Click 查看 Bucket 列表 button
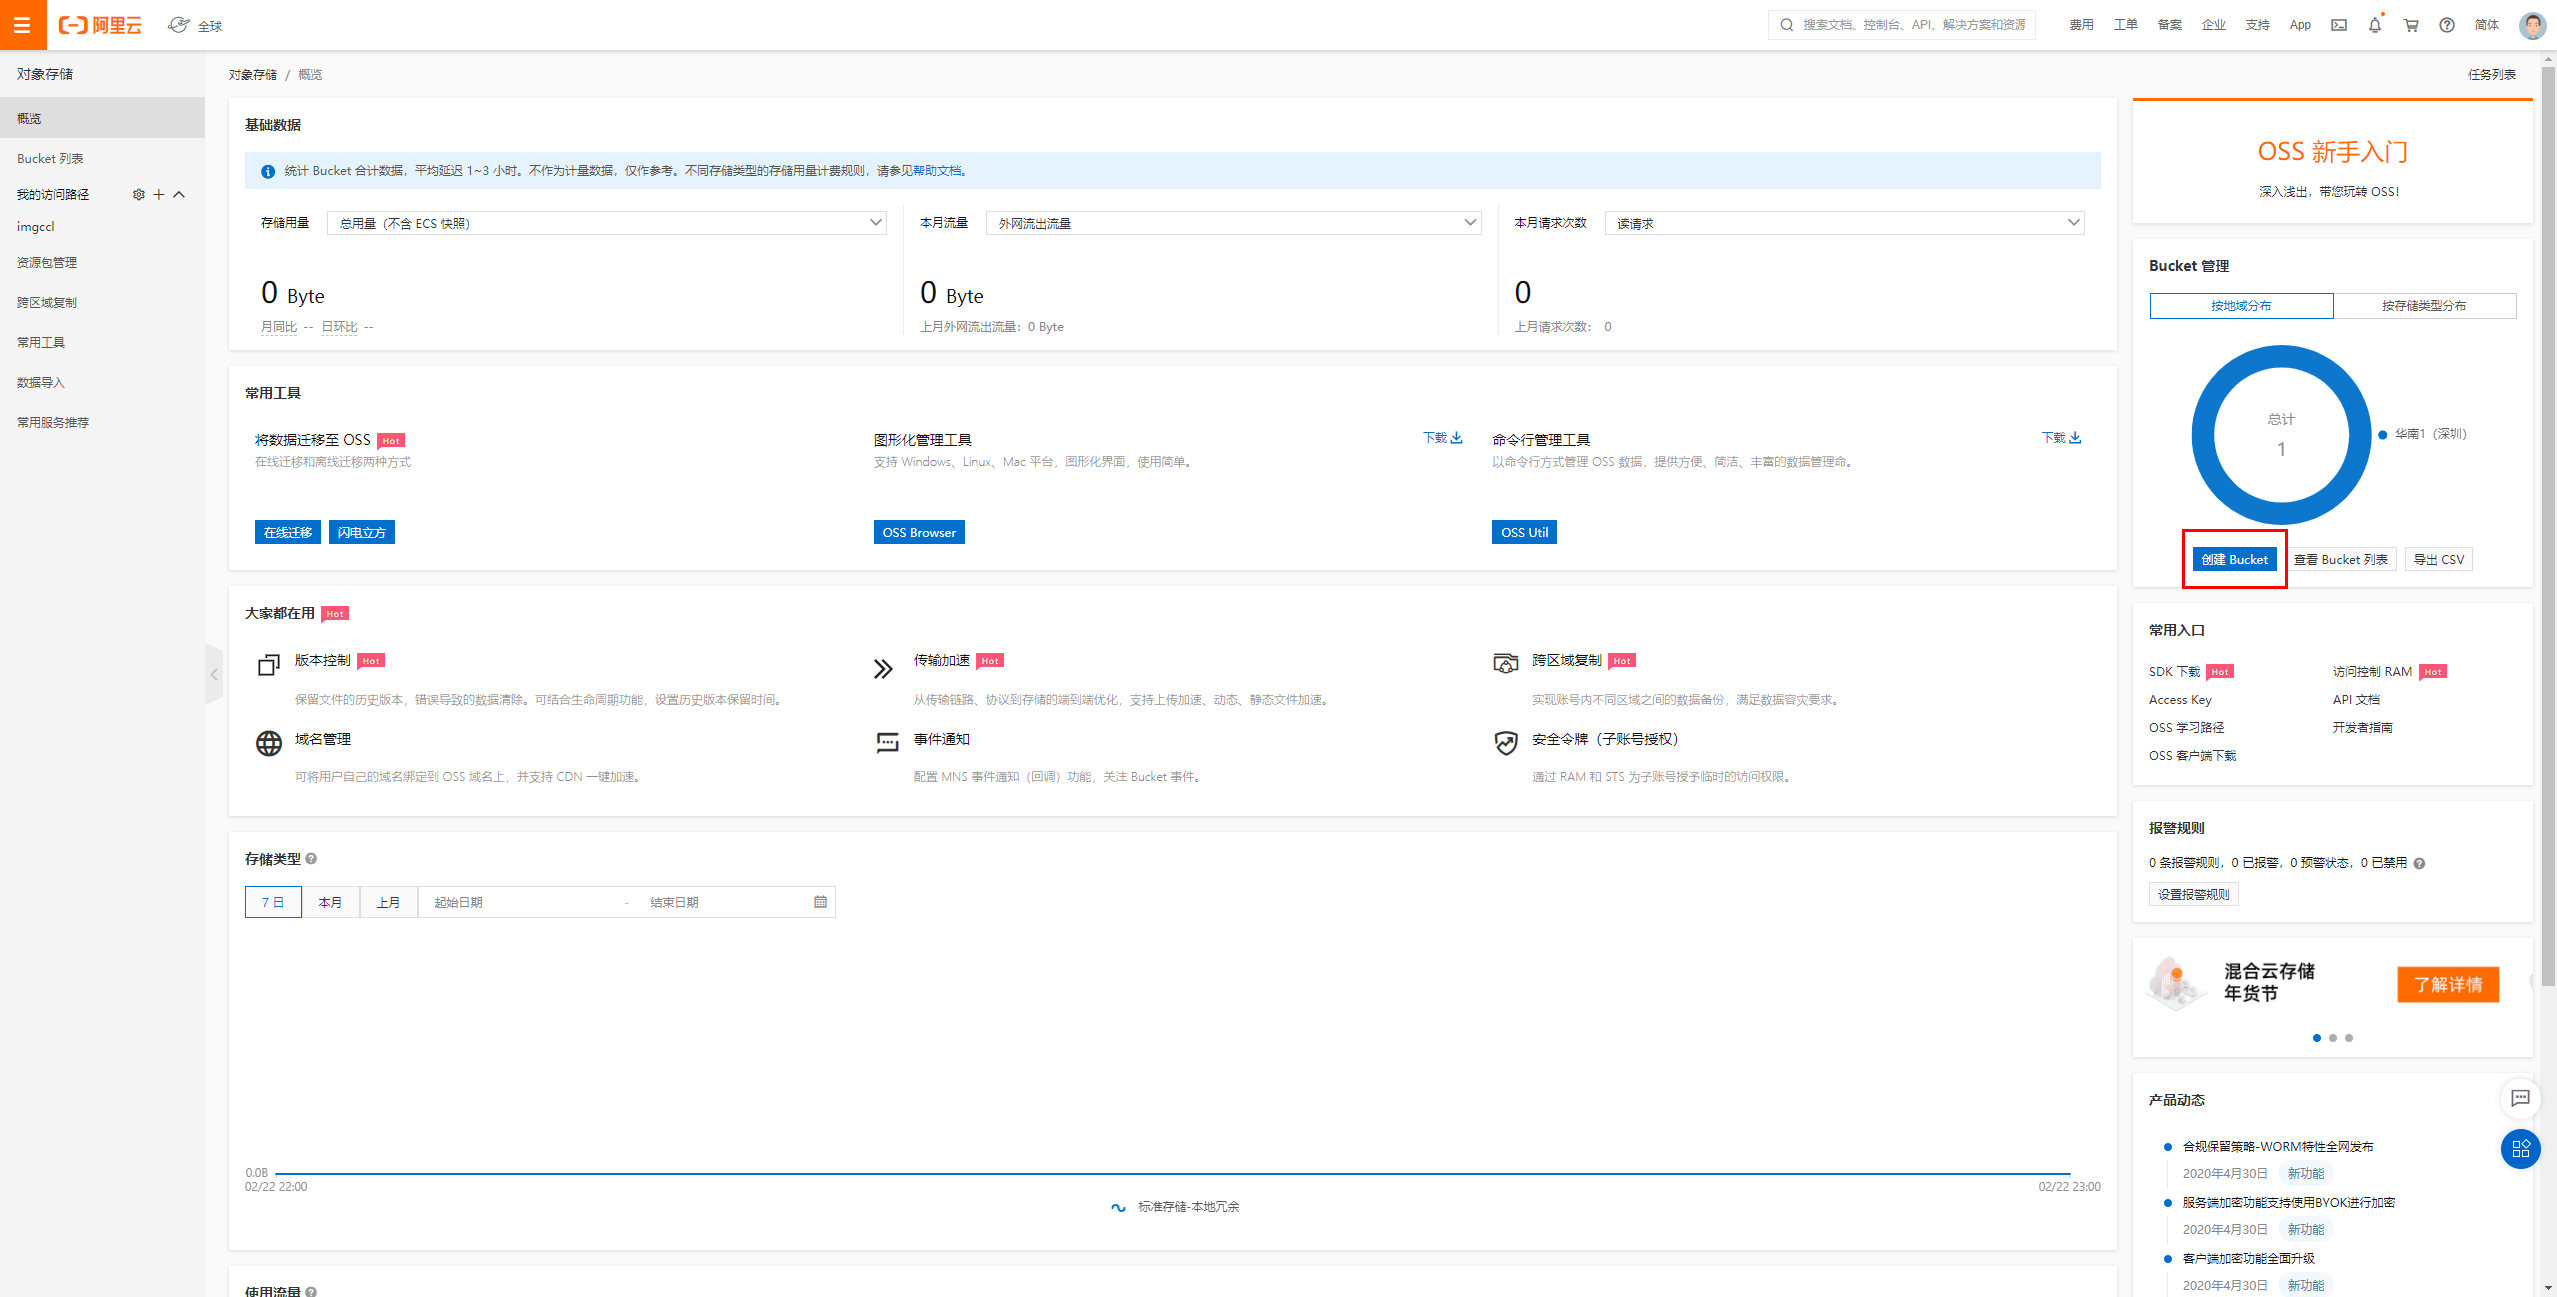 pos(2340,559)
